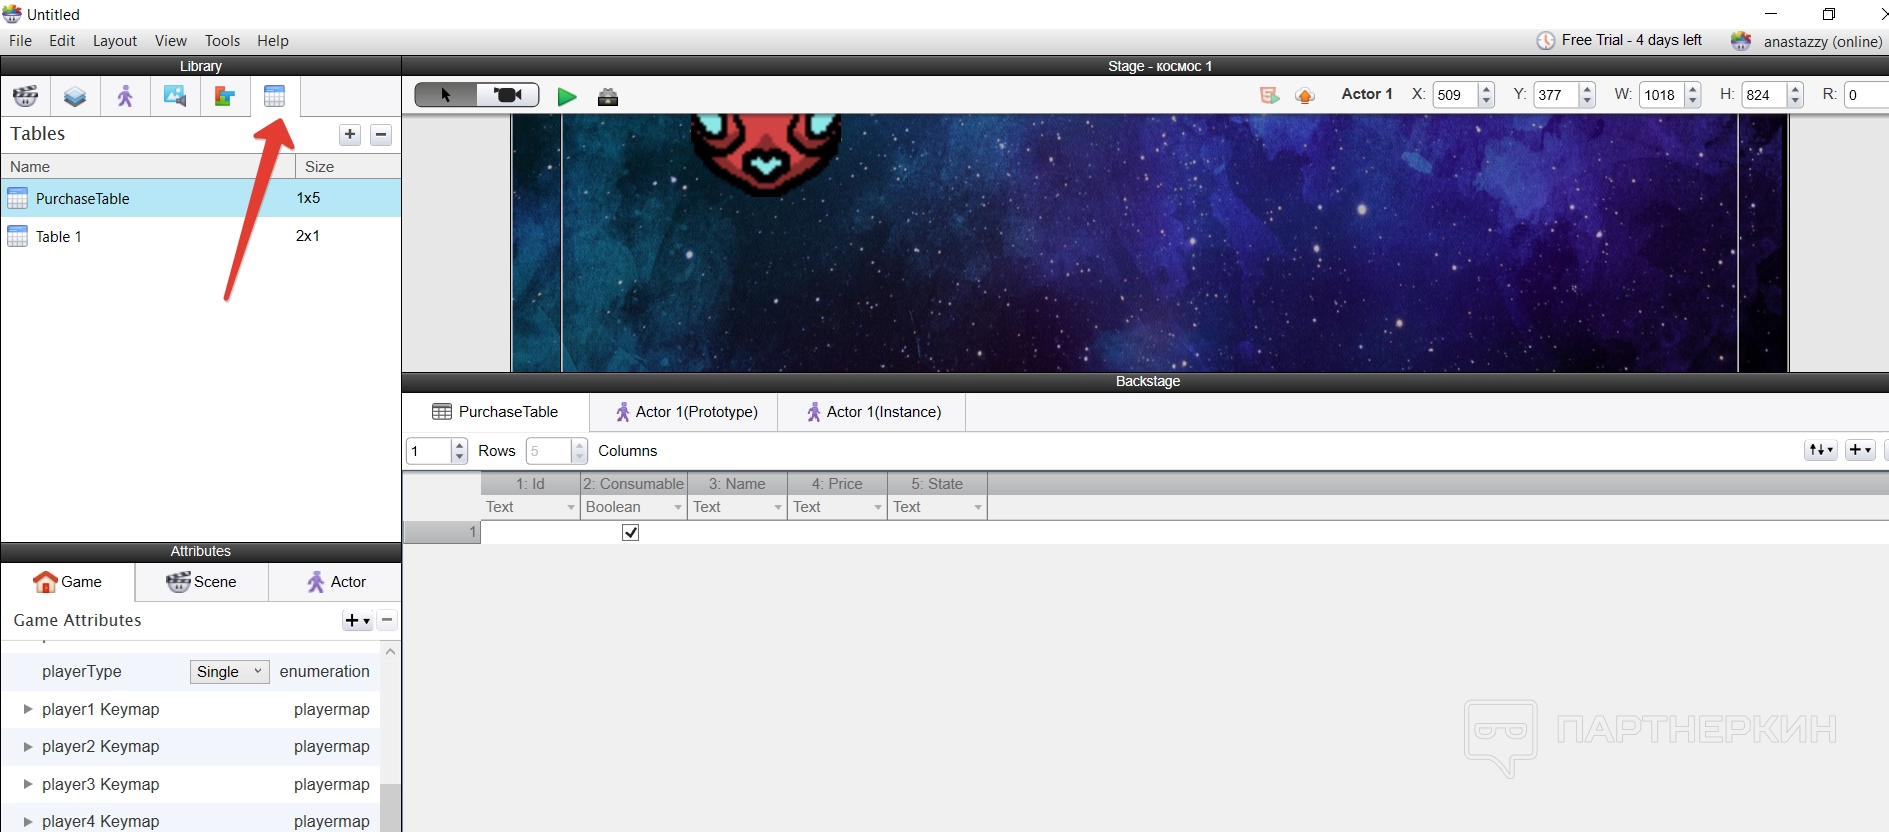The width and height of the screenshot is (1889, 832).
Task: Open the Images media library icon
Action: click(x=175, y=97)
